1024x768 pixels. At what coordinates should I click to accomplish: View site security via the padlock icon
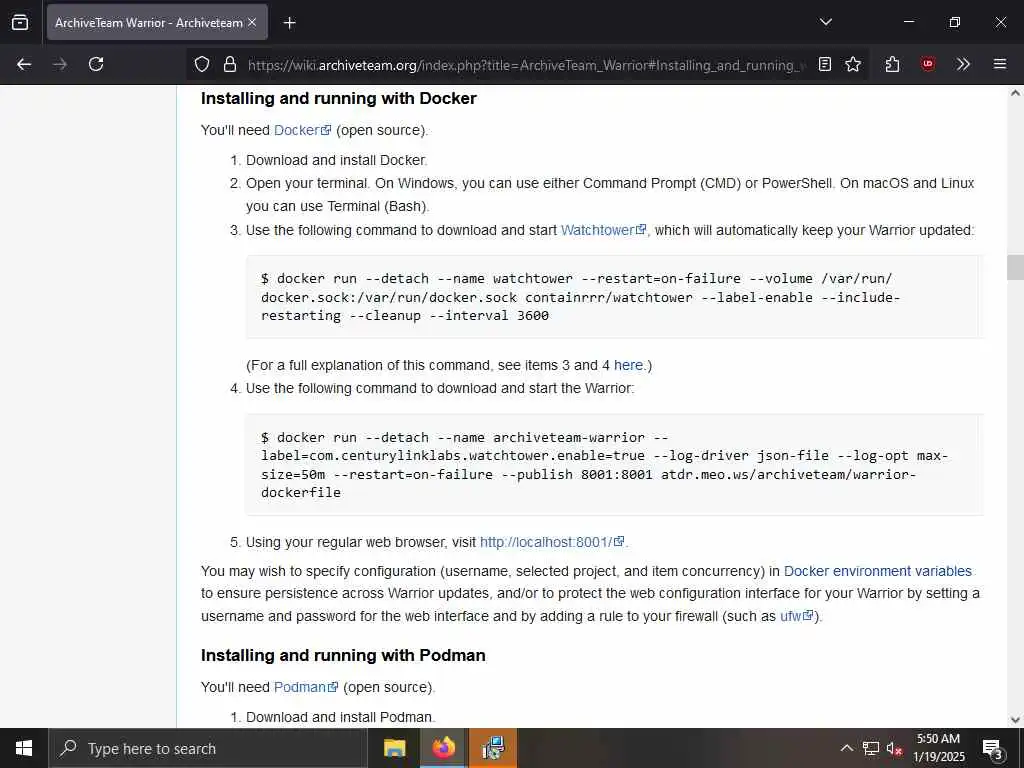(x=229, y=64)
